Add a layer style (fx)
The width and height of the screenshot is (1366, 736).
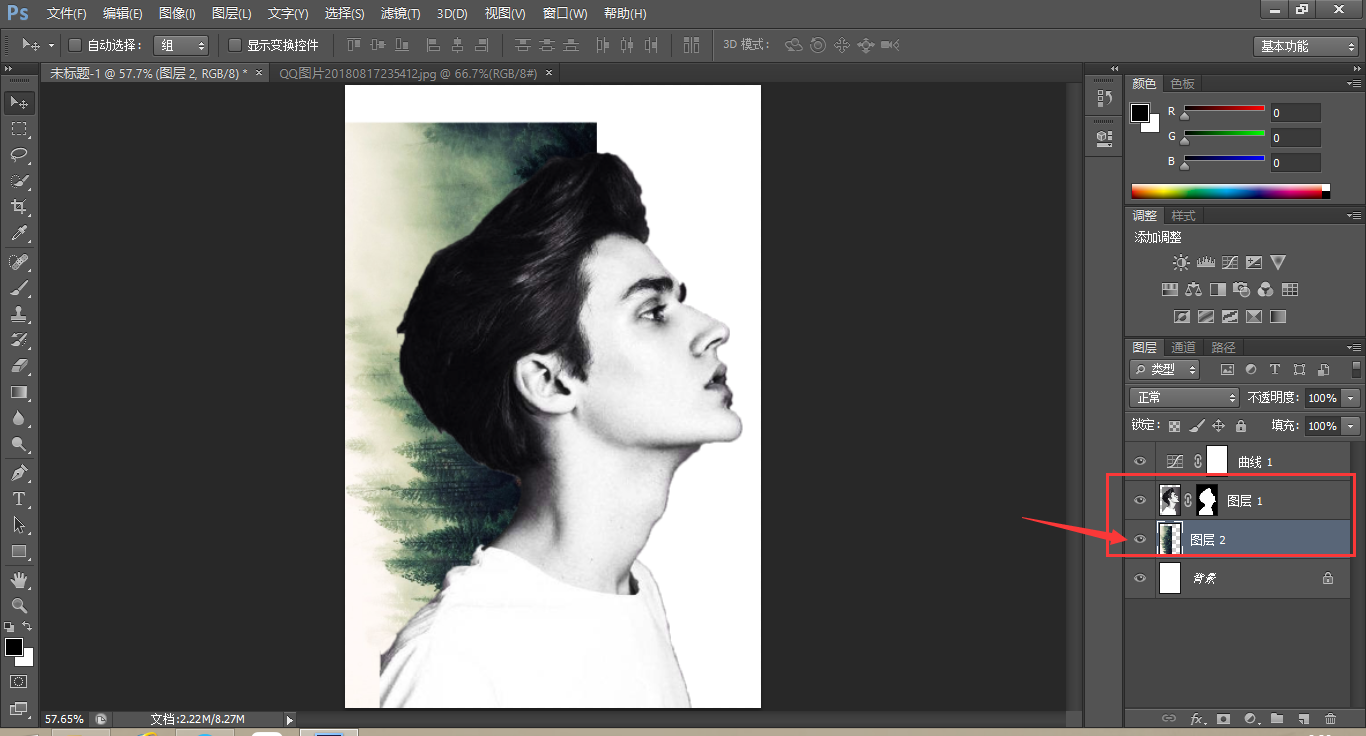tap(1196, 718)
